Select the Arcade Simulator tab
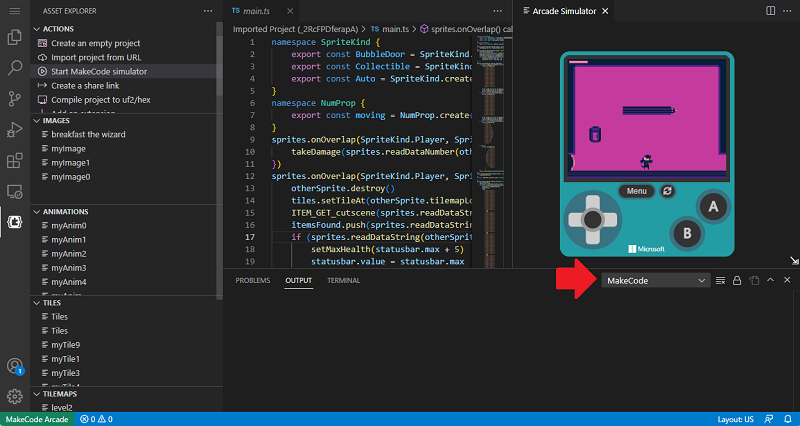 [x=564, y=11]
